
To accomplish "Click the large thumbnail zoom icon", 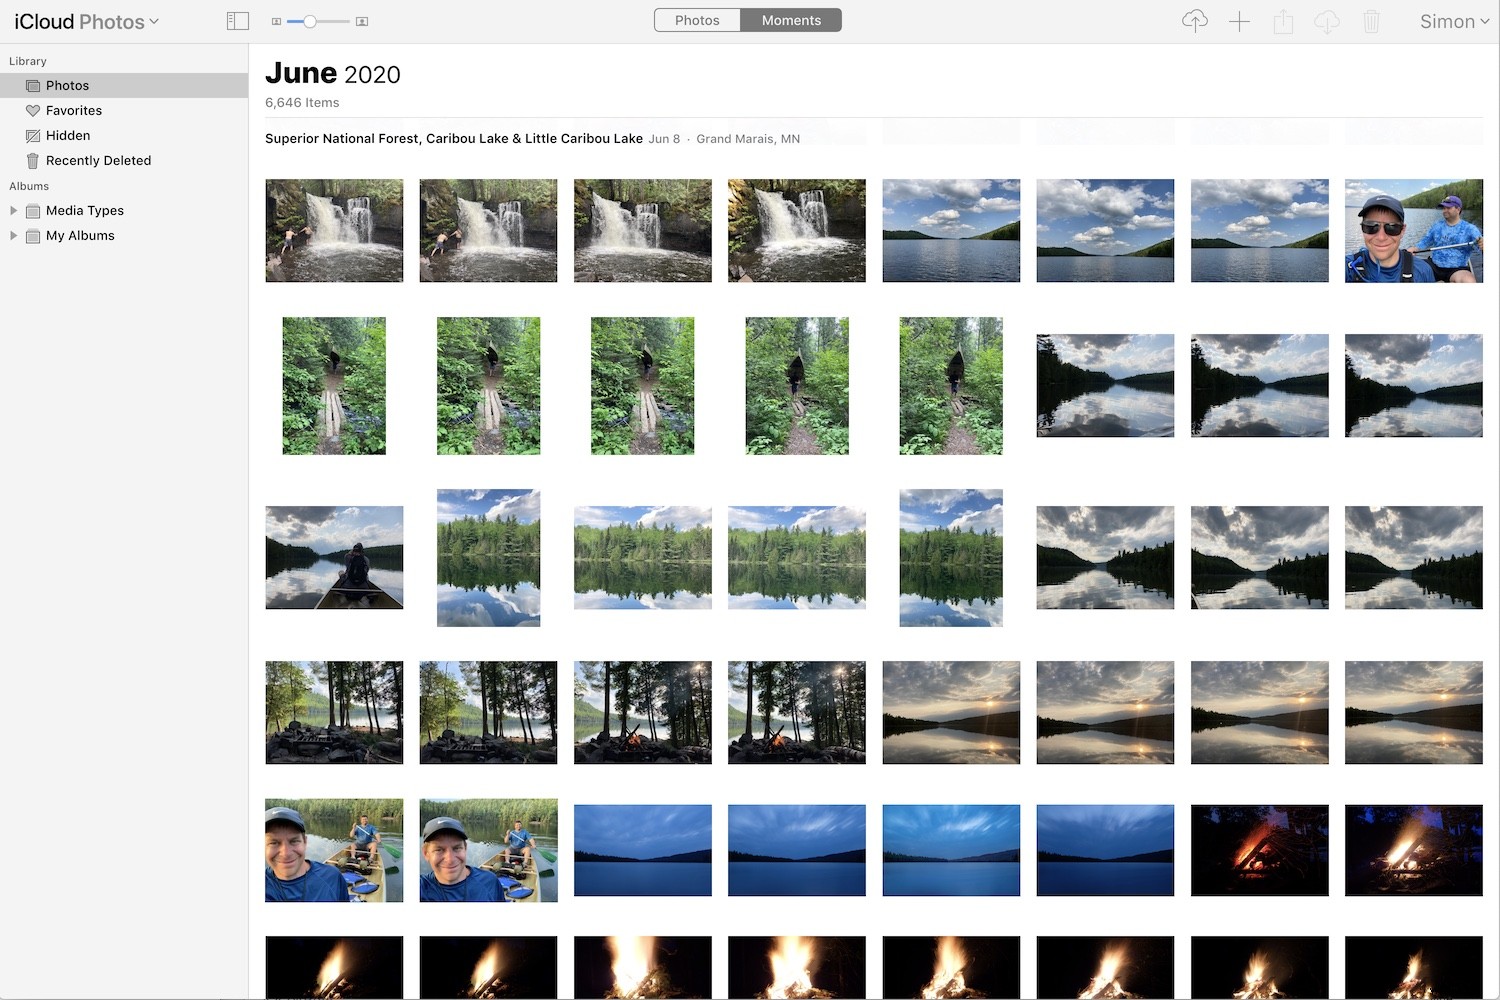I will click(363, 20).
